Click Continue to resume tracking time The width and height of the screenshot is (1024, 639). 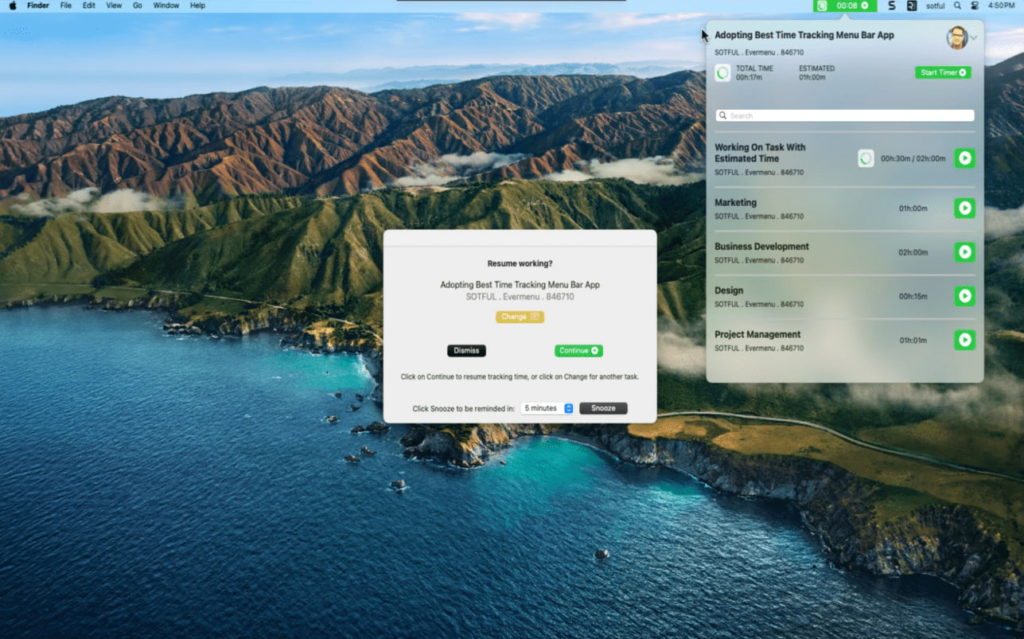coord(578,350)
